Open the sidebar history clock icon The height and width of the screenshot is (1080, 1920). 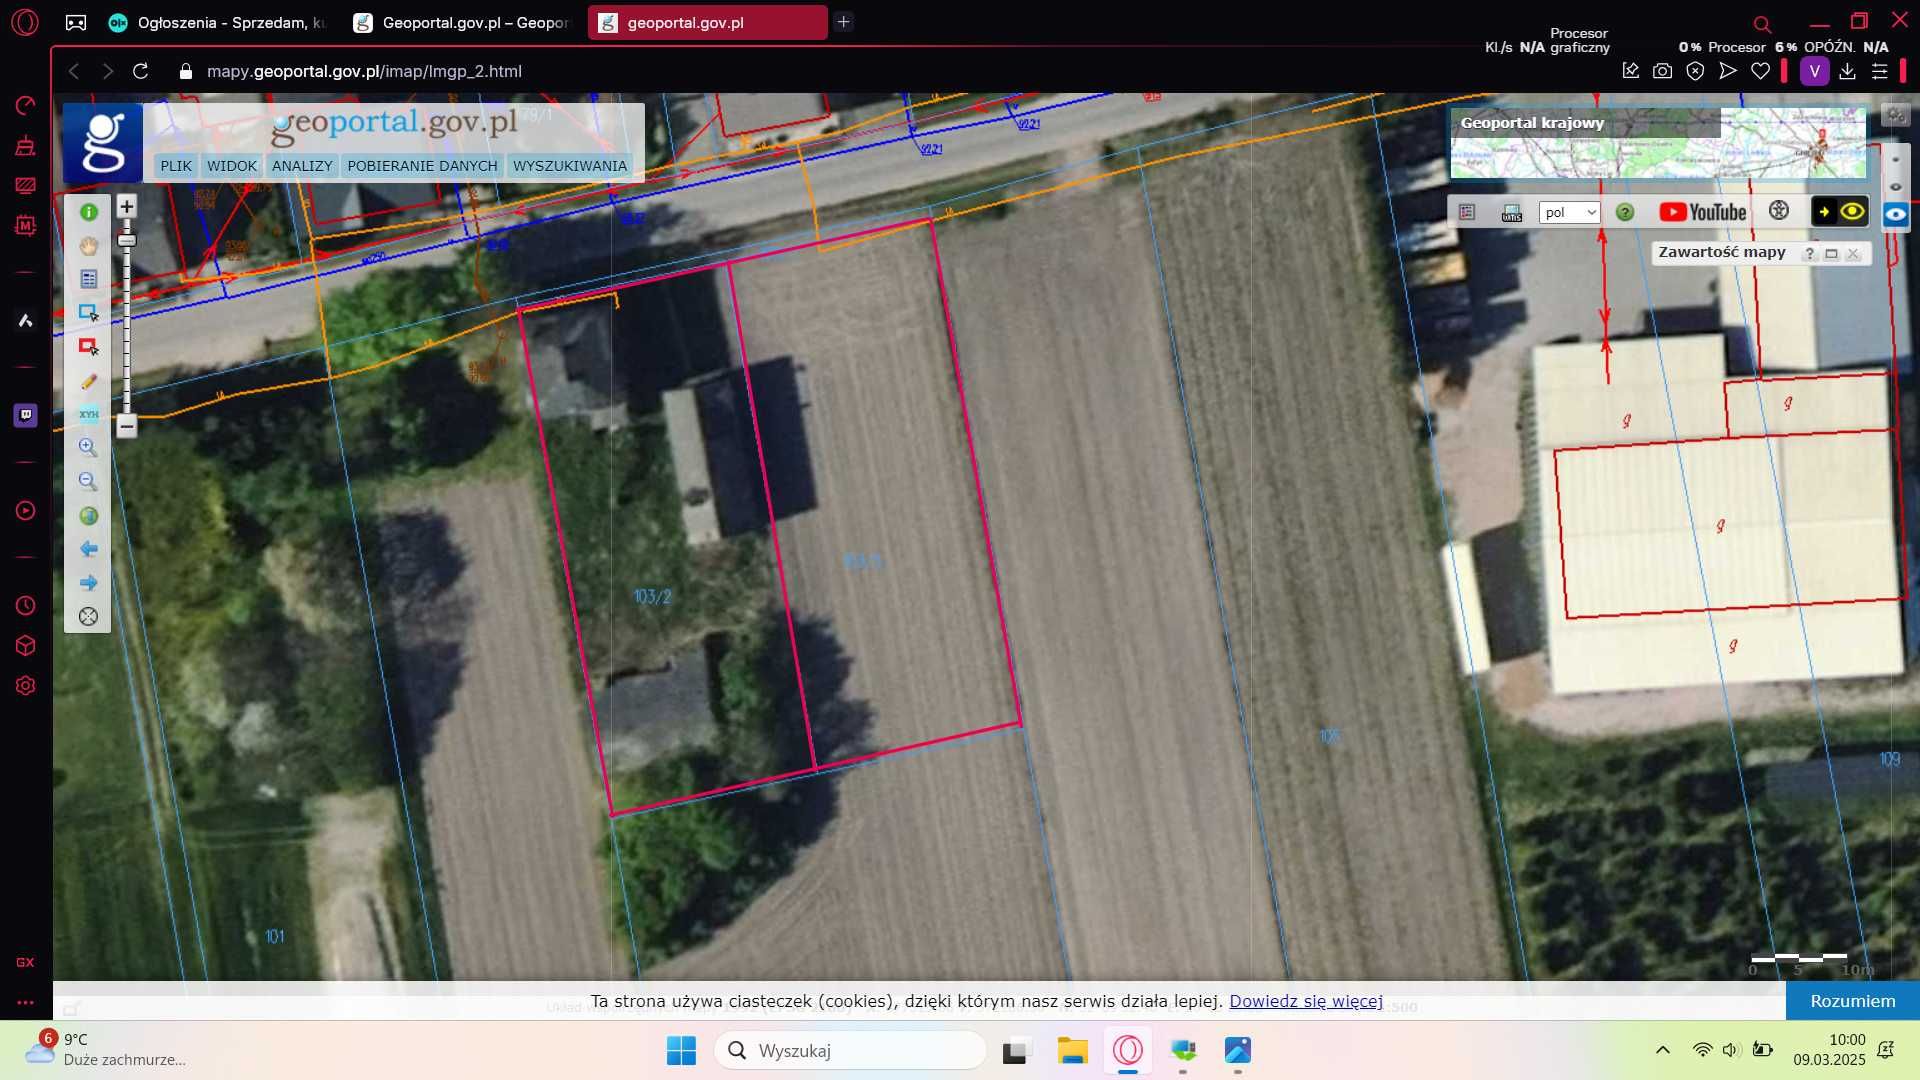[26, 606]
